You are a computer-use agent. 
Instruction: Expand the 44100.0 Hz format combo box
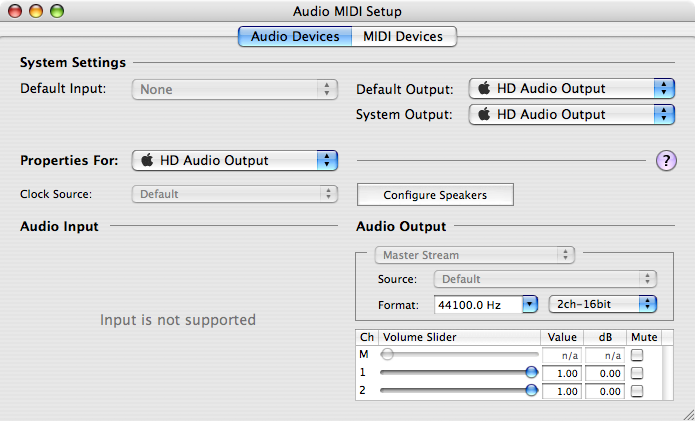[529, 303]
